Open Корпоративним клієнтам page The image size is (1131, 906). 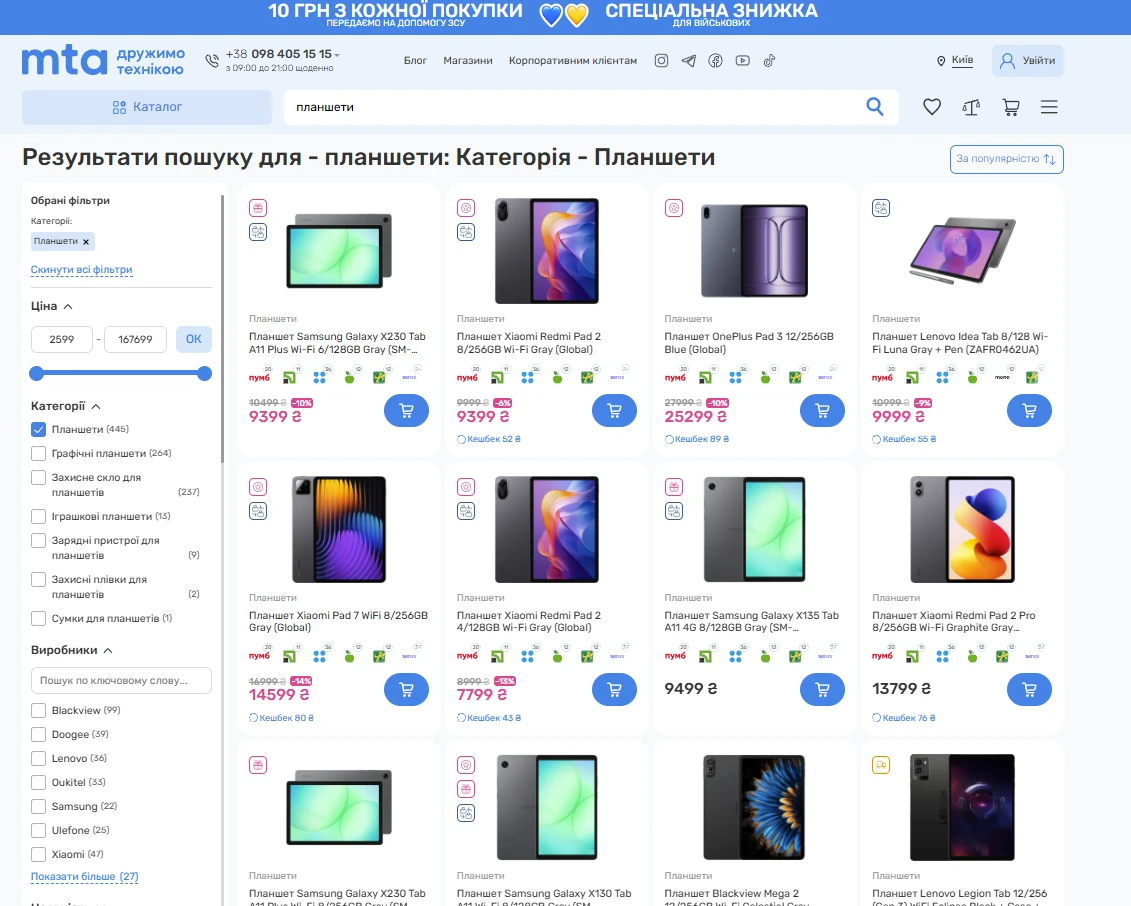pyautogui.click(x=573, y=61)
